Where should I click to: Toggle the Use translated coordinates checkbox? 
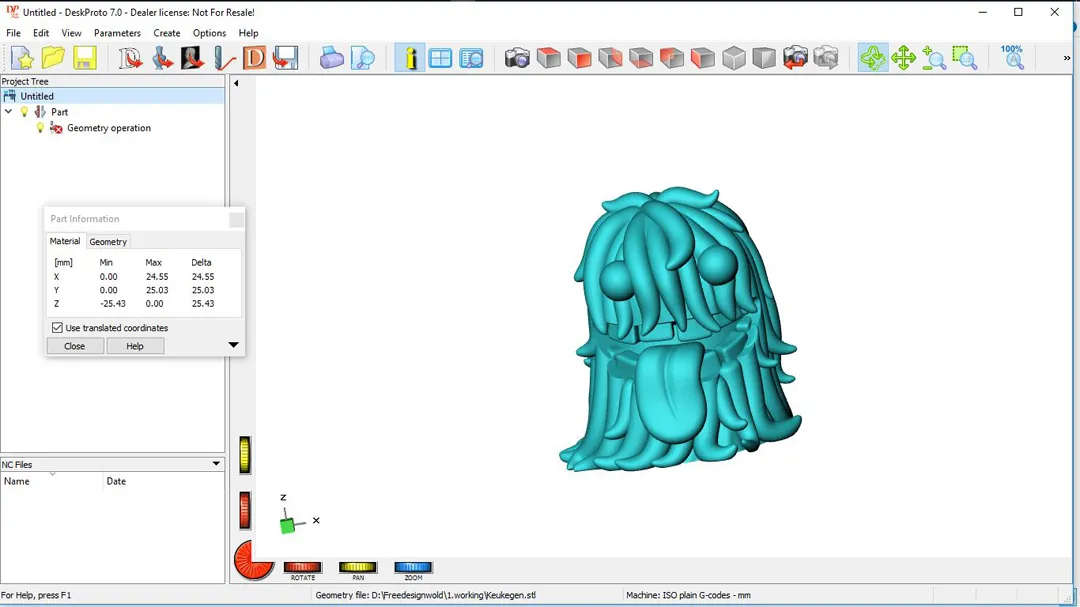57,328
